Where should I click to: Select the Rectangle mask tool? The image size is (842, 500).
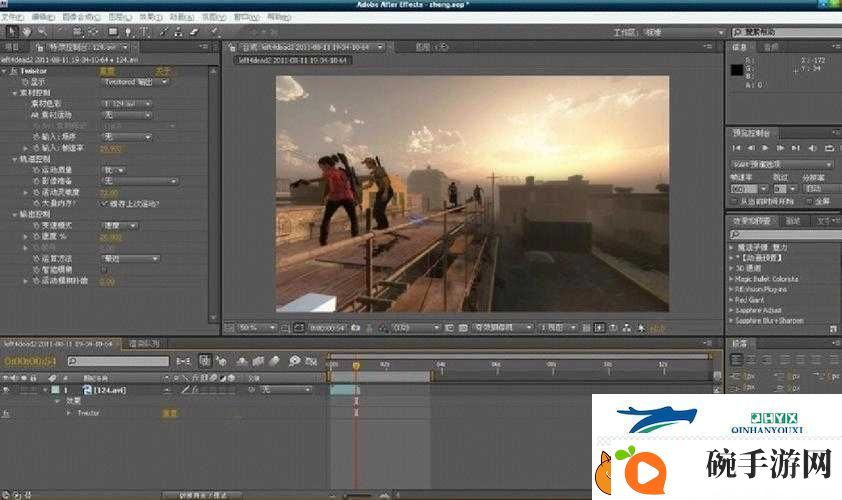pyautogui.click(x=113, y=32)
